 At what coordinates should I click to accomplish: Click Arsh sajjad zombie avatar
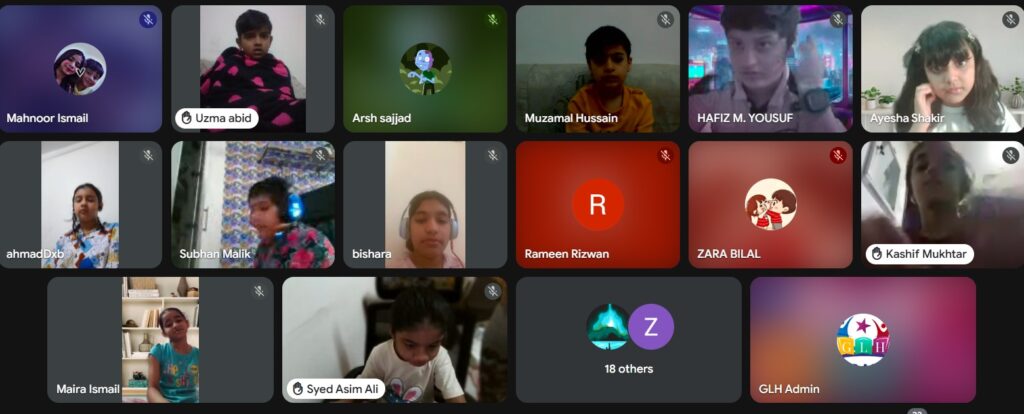tap(425, 69)
